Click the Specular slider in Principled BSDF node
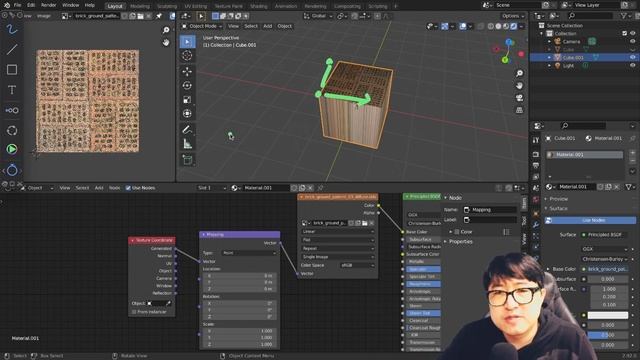 point(423,269)
